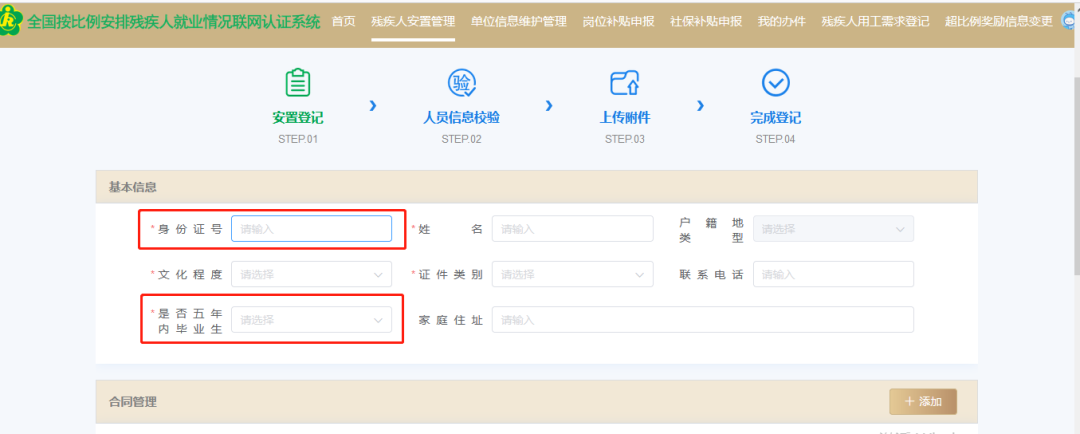Expand the 证件类别 dropdown
This screenshot has width=1080, height=434.
click(x=572, y=274)
